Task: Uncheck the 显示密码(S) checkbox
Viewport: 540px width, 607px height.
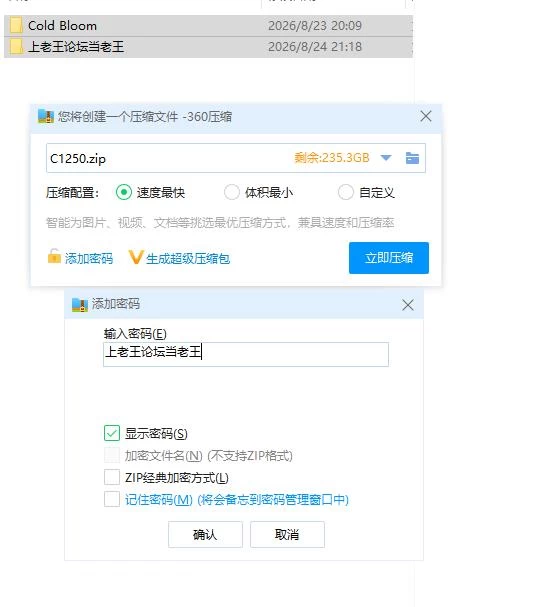Action: [x=112, y=433]
